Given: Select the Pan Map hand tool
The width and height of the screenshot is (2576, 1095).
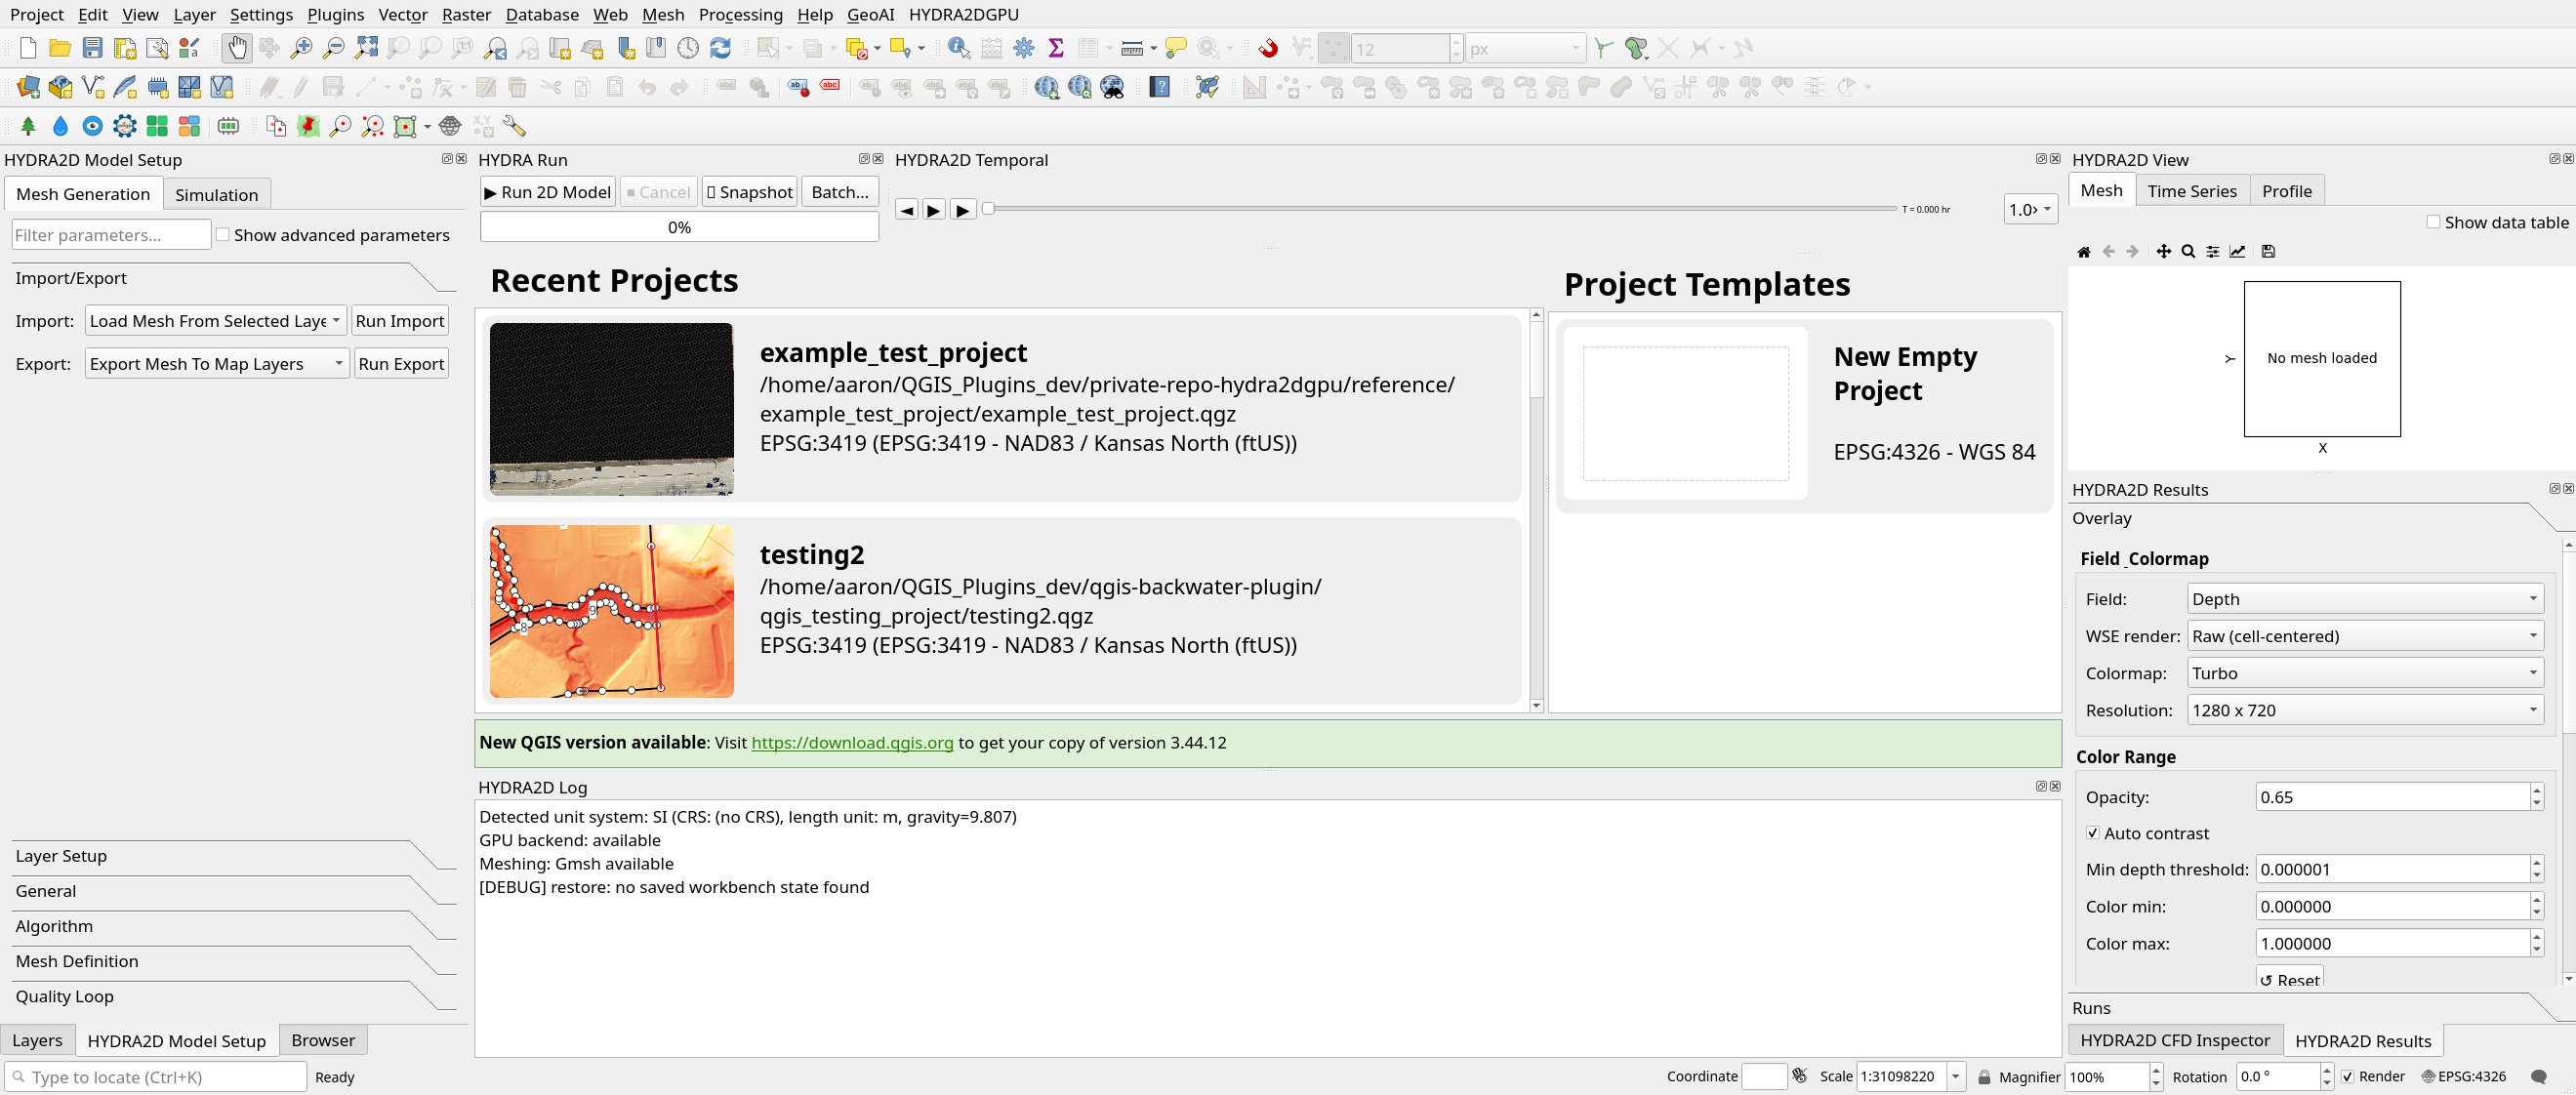Looking at the screenshot, I should (237, 48).
